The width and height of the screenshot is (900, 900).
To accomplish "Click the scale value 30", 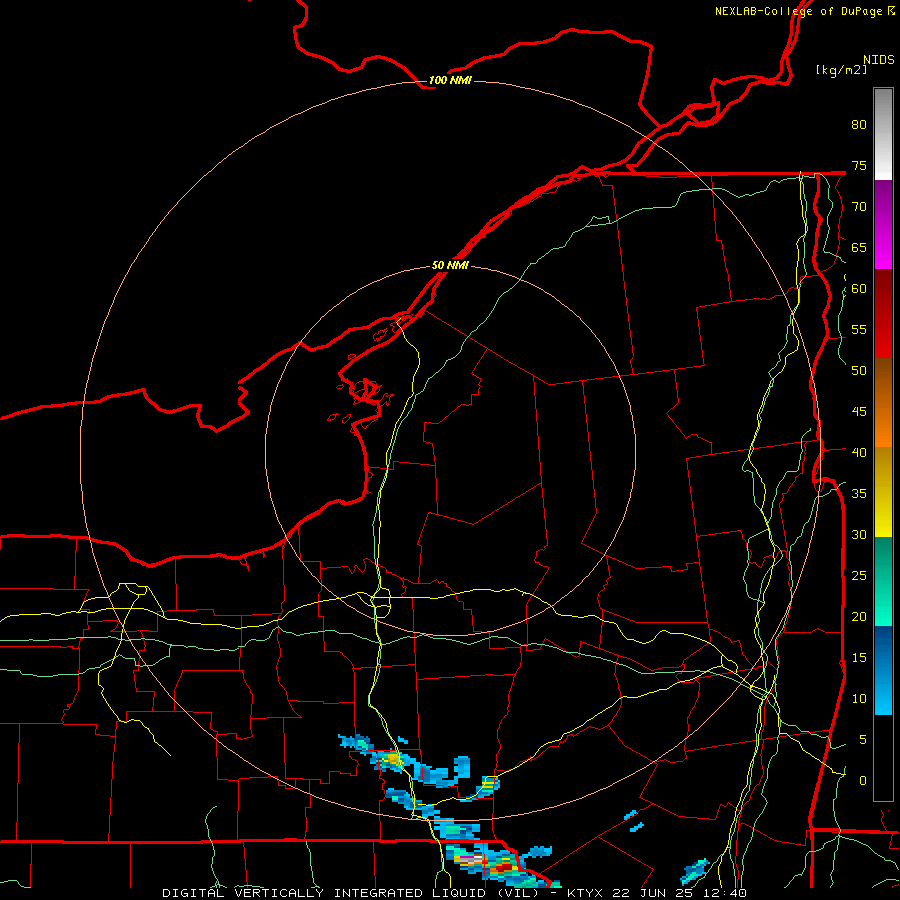I will tap(859, 535).
